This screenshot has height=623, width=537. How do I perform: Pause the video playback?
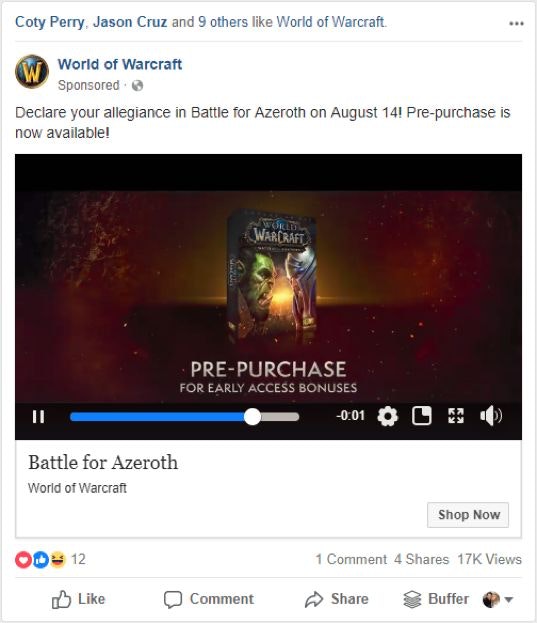click(39, 417)
